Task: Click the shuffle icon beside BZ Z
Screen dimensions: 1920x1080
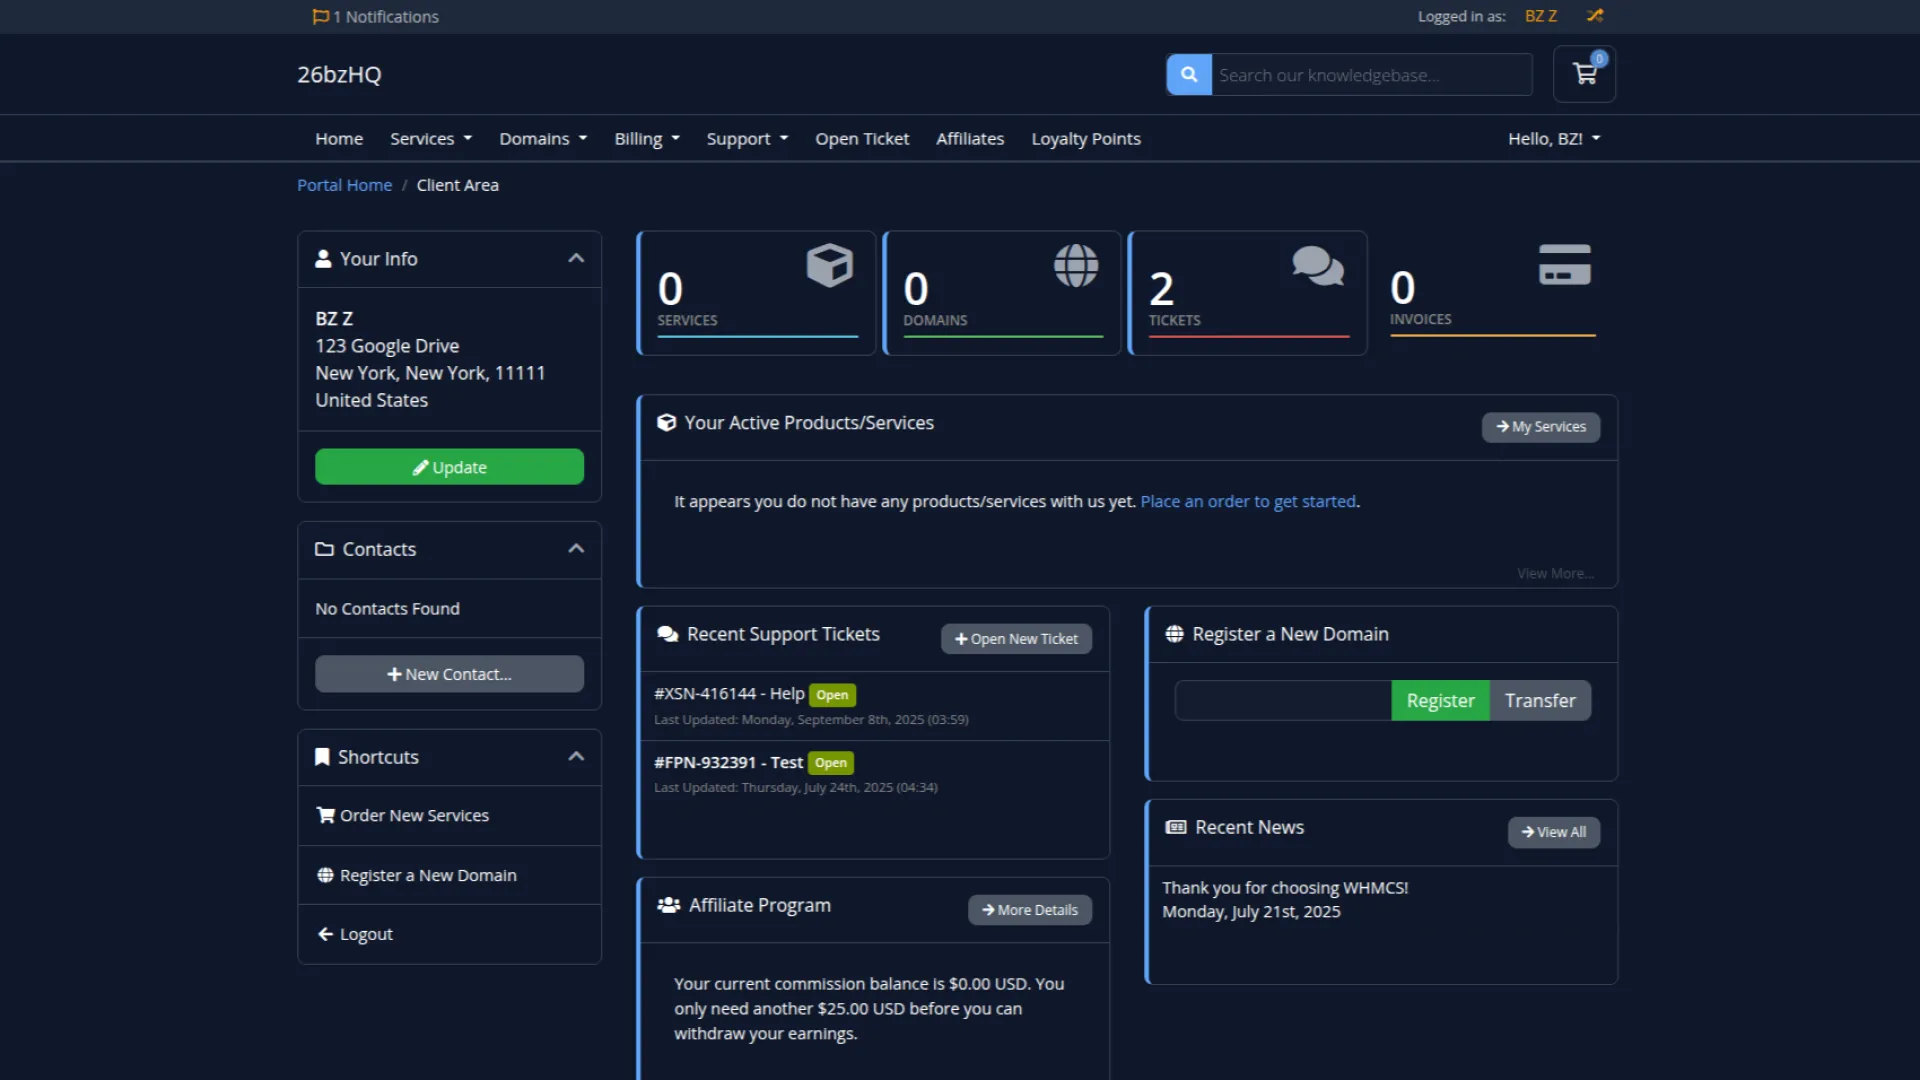Action: (x=1595, y=16)
